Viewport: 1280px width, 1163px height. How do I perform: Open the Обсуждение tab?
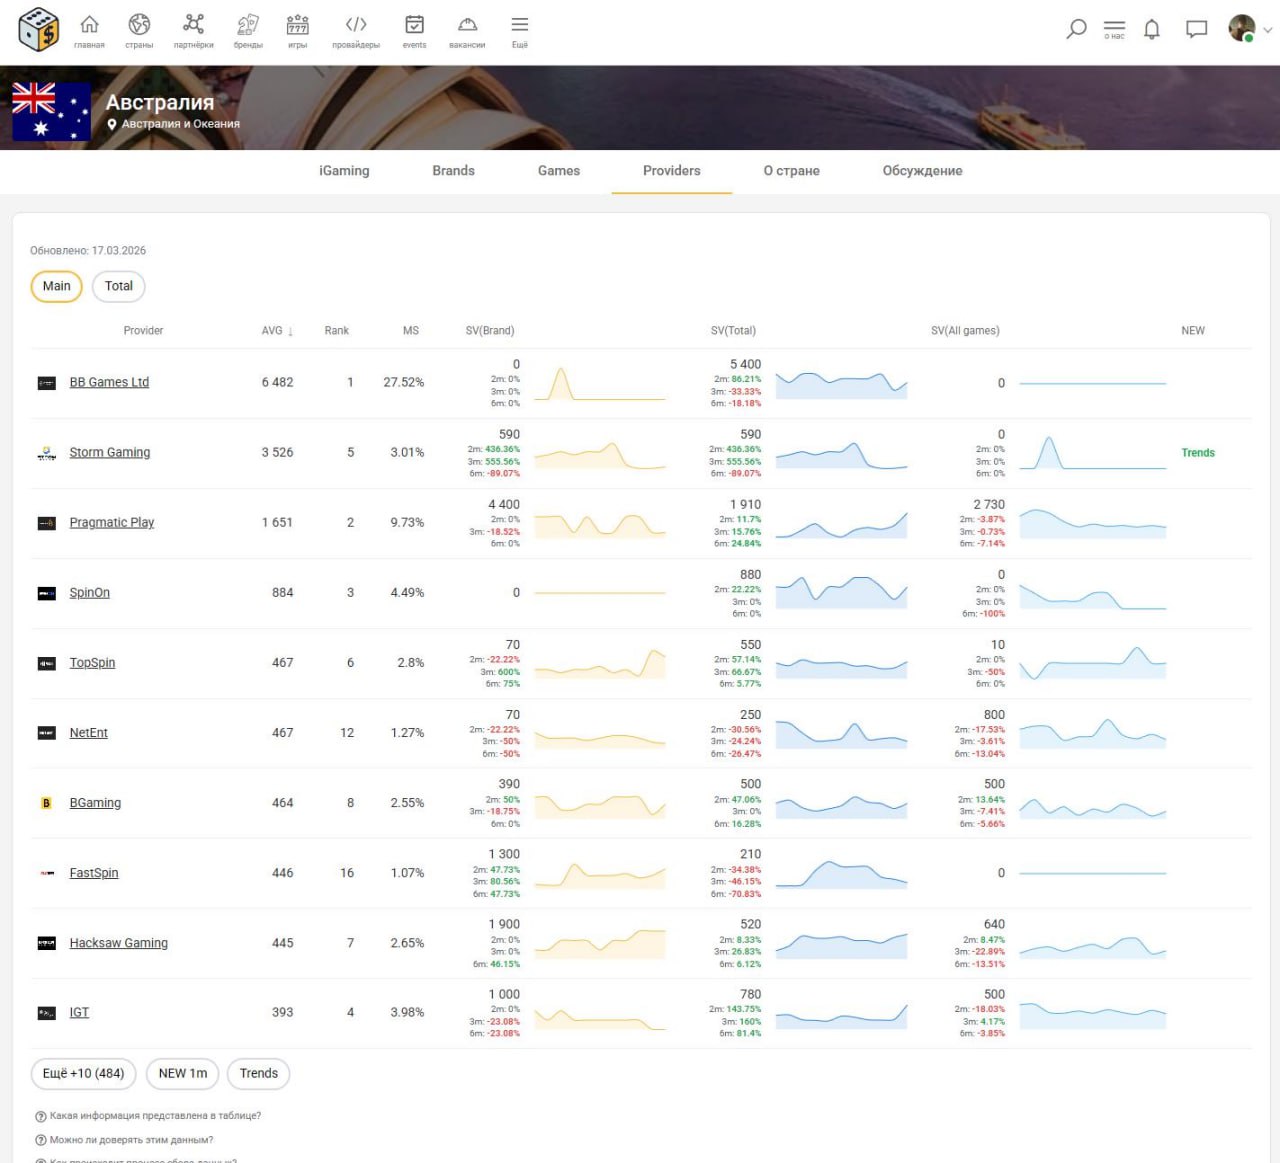click(922, 171)
